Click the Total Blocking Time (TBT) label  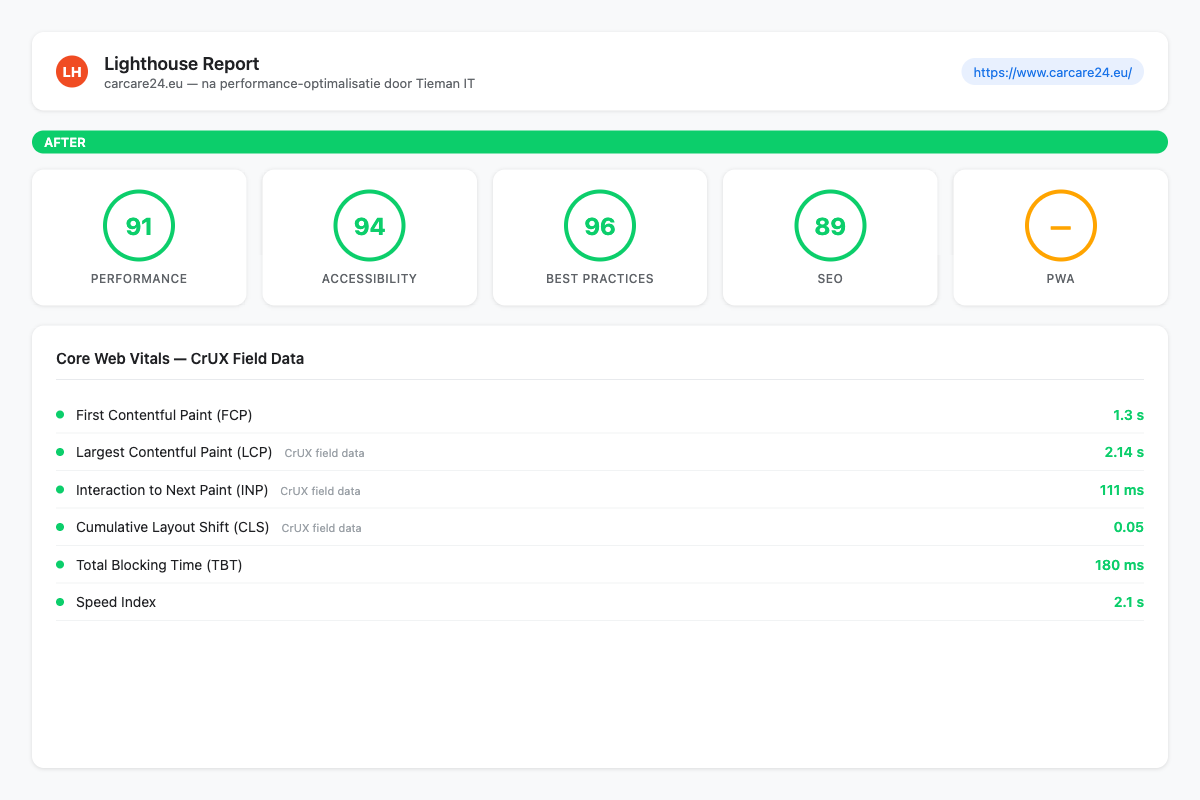[159, 565]
